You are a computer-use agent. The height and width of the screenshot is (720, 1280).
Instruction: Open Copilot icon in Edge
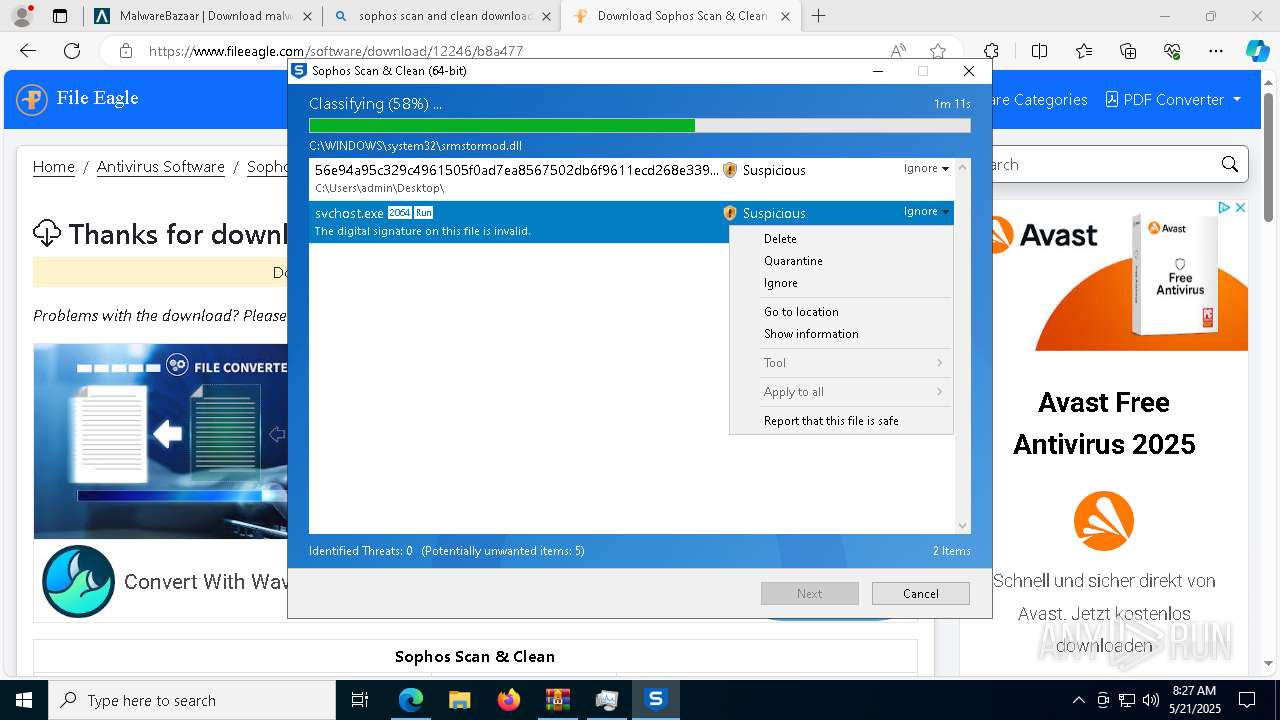point(1257,51)
